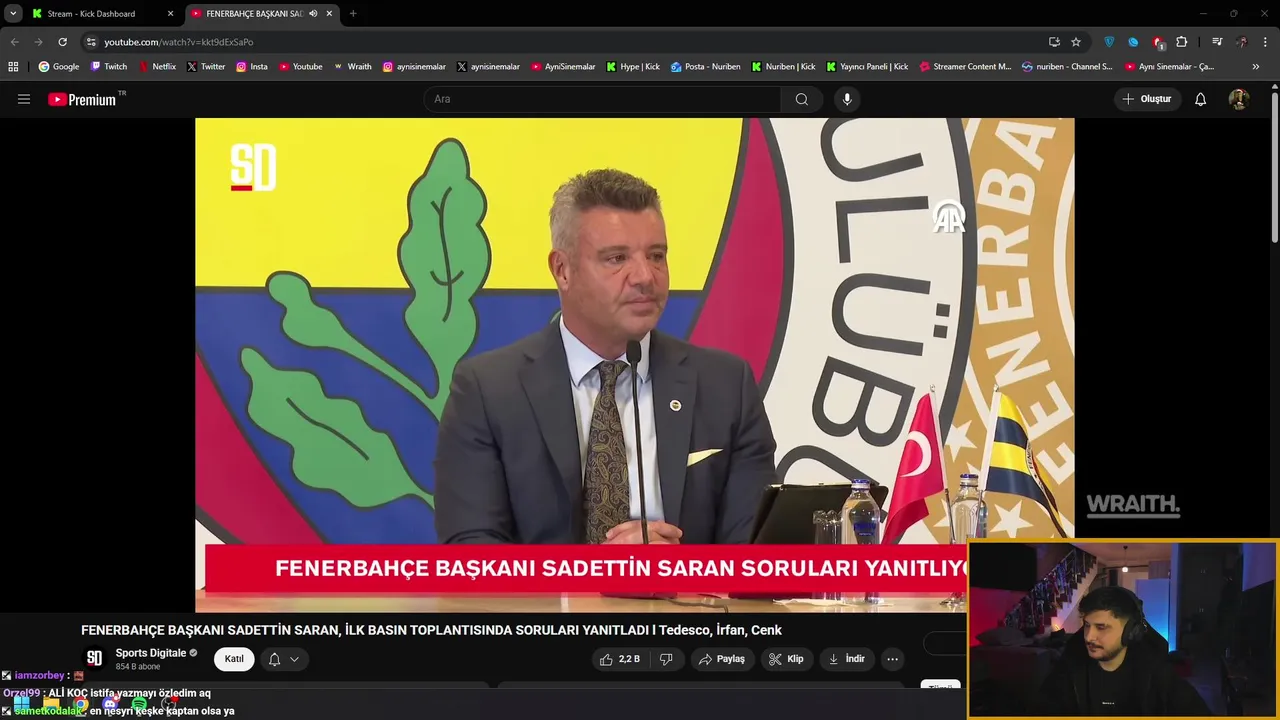The height and width of the screenshot is (720, 1280).
Task: Click the YouTube search field Ara
Action: tap(603, 99)
